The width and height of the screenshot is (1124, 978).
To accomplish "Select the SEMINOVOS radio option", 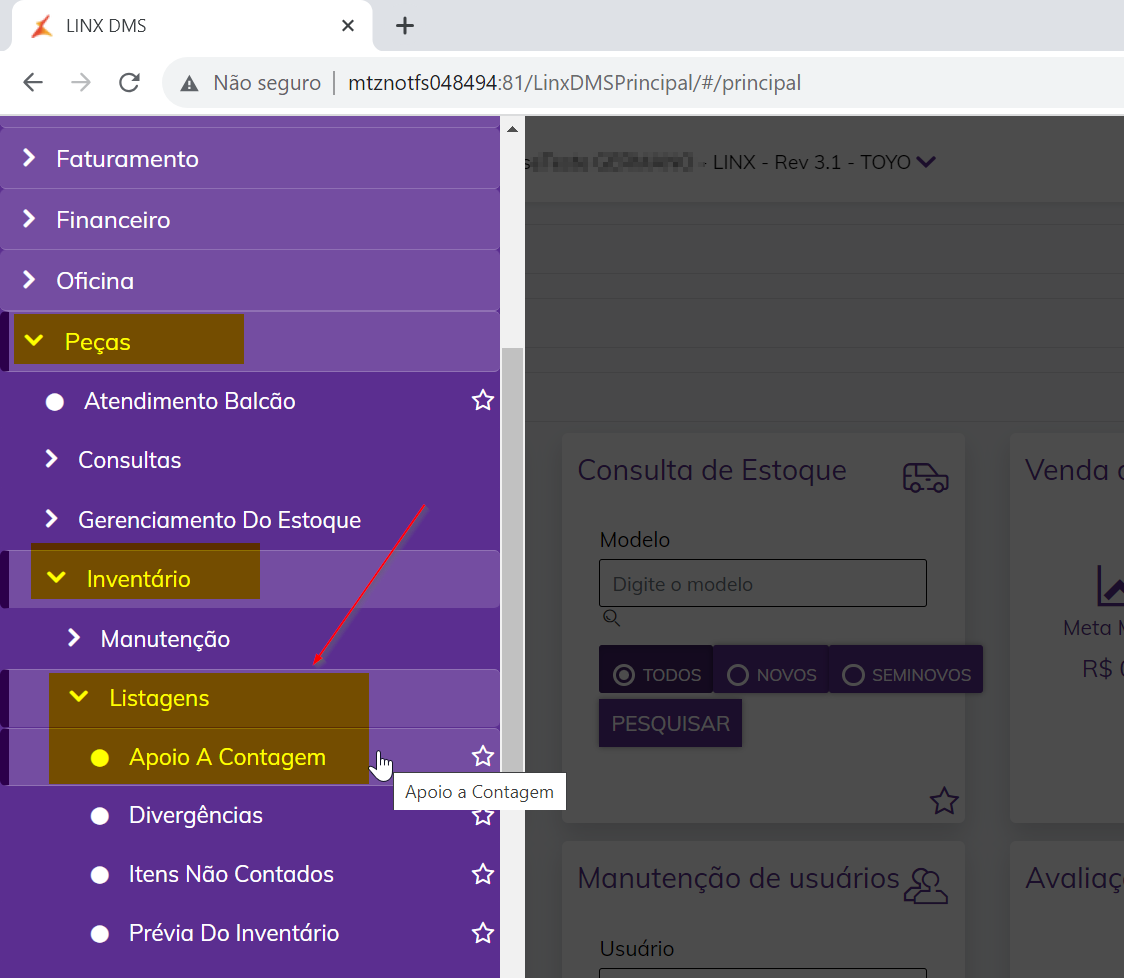I will click(x=906, y=669).
